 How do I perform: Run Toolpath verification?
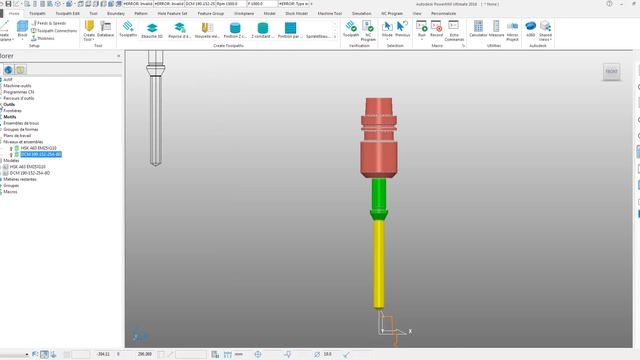(351, 29)
